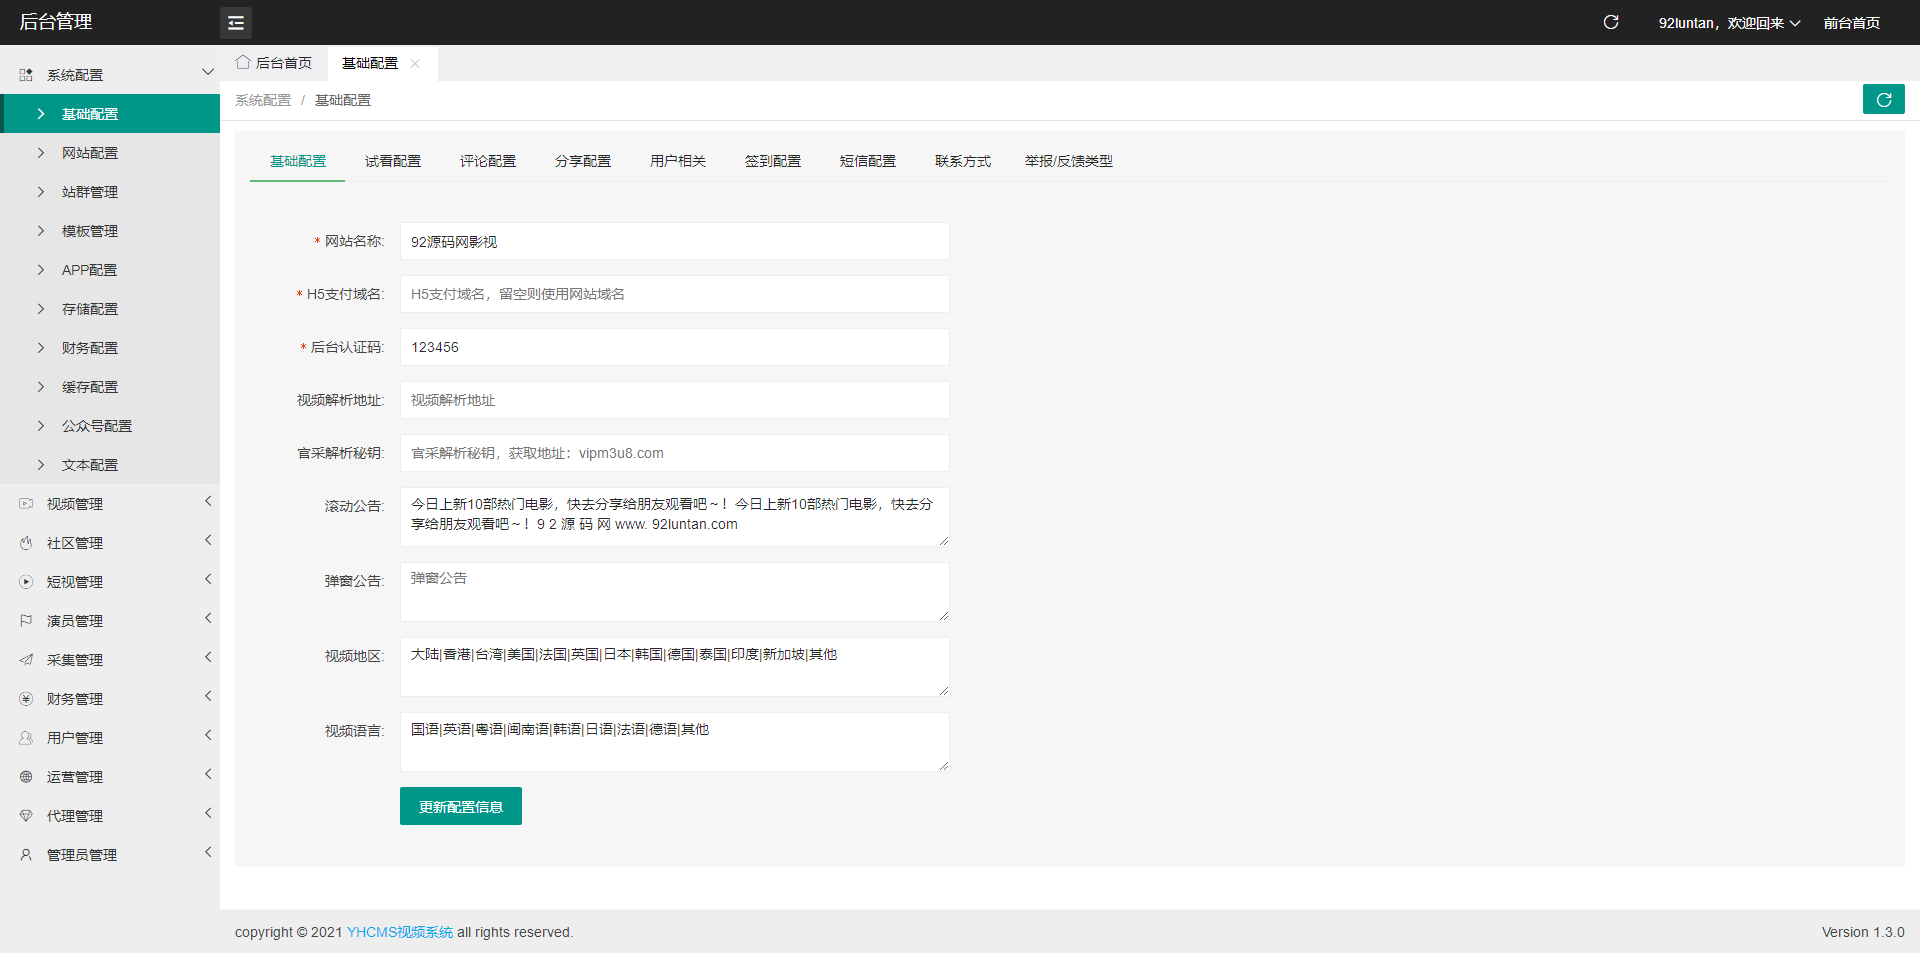Click the 前台首页 link

click(1851, 23)
